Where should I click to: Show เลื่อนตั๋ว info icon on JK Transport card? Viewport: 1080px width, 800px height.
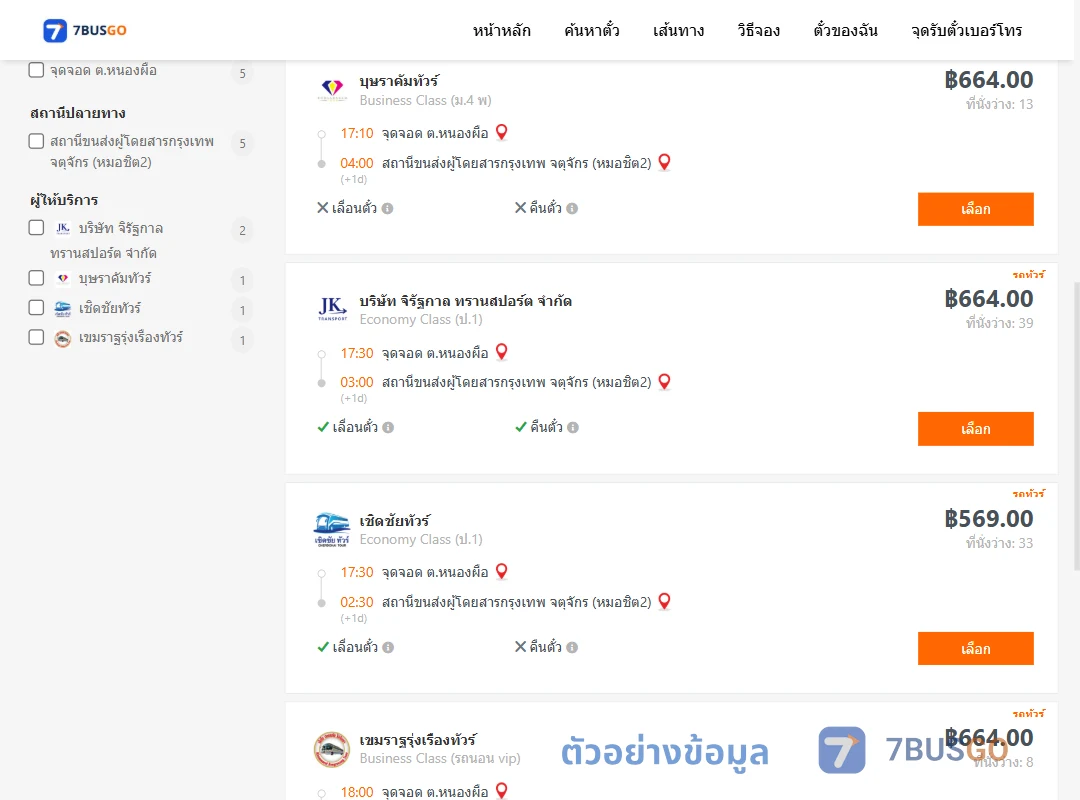[x=388, y=427]
